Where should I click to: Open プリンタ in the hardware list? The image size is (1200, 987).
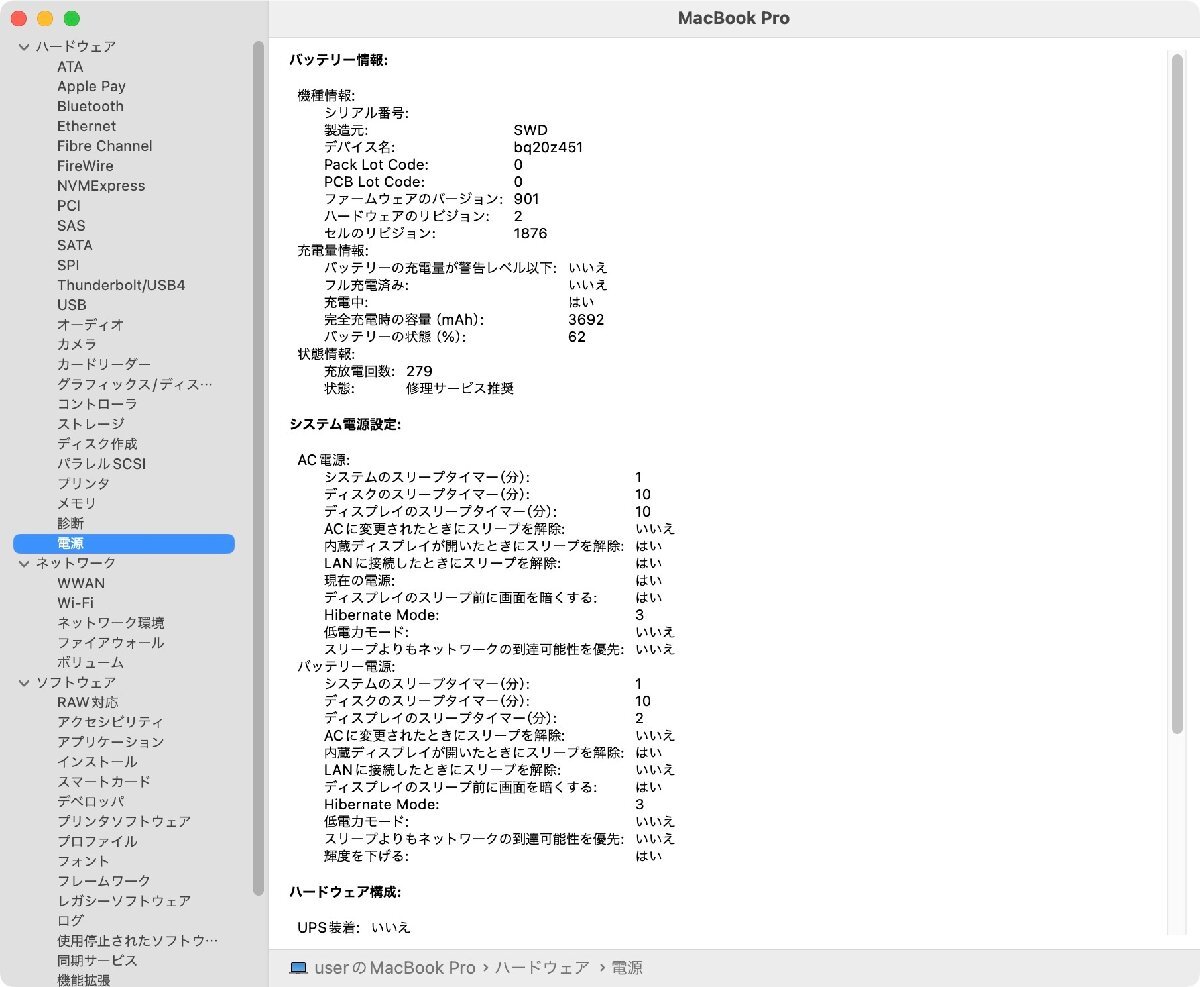click(83, 484)
